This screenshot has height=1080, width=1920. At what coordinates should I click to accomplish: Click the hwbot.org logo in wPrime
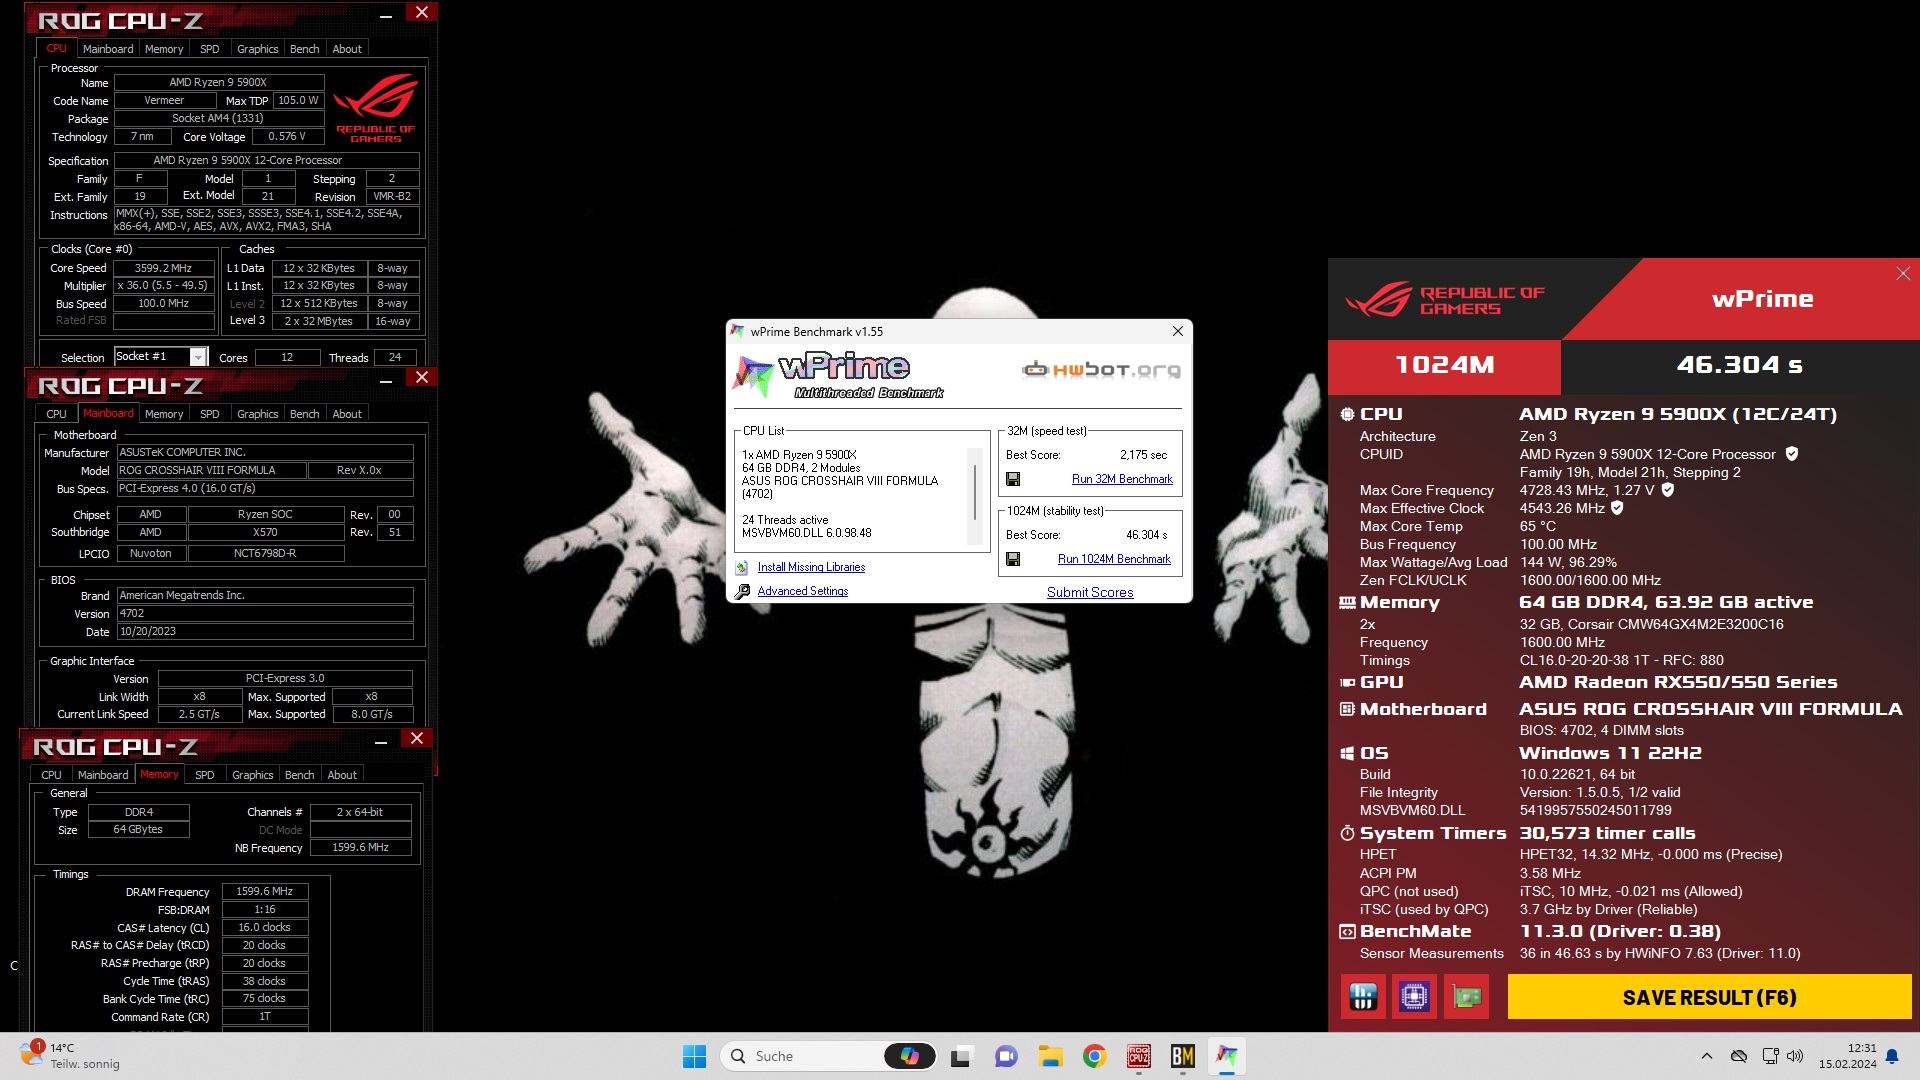pyautogui.click(x=1101, y=370)
